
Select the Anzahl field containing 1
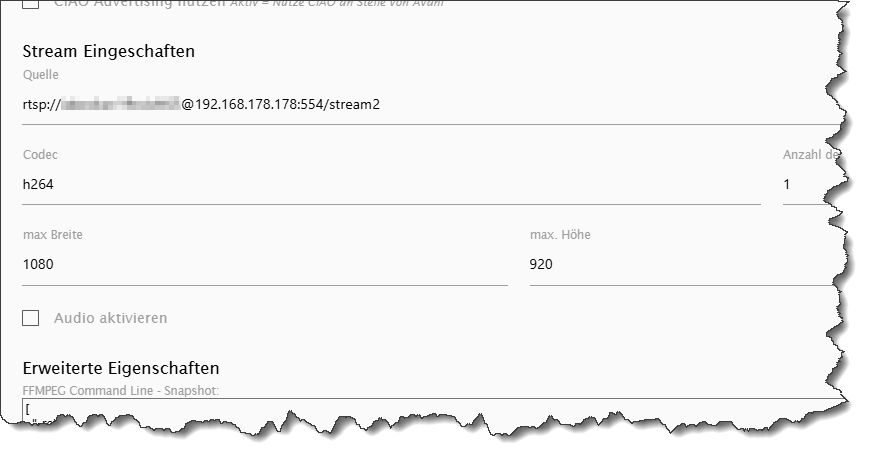pyautogui.click(x=810, y=184)
